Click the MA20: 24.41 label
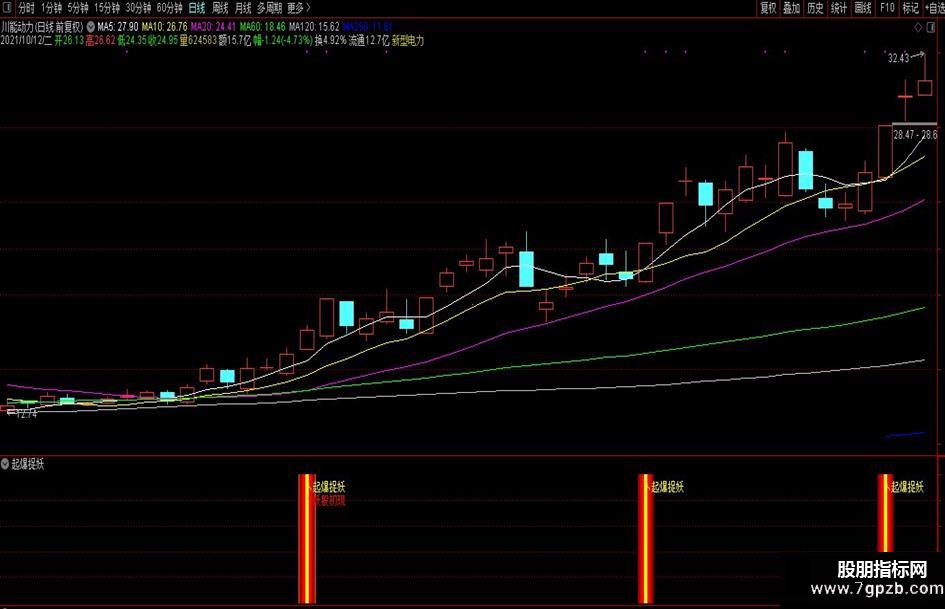This screenshot has height=609, width=945. (x=213, y=27)
